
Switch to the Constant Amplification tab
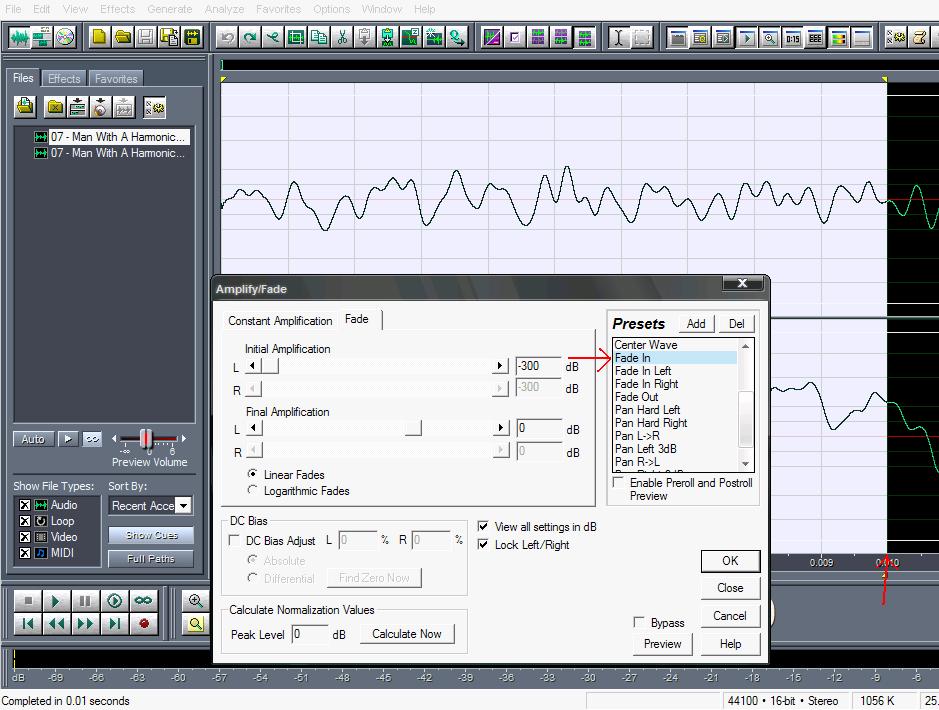280,321
